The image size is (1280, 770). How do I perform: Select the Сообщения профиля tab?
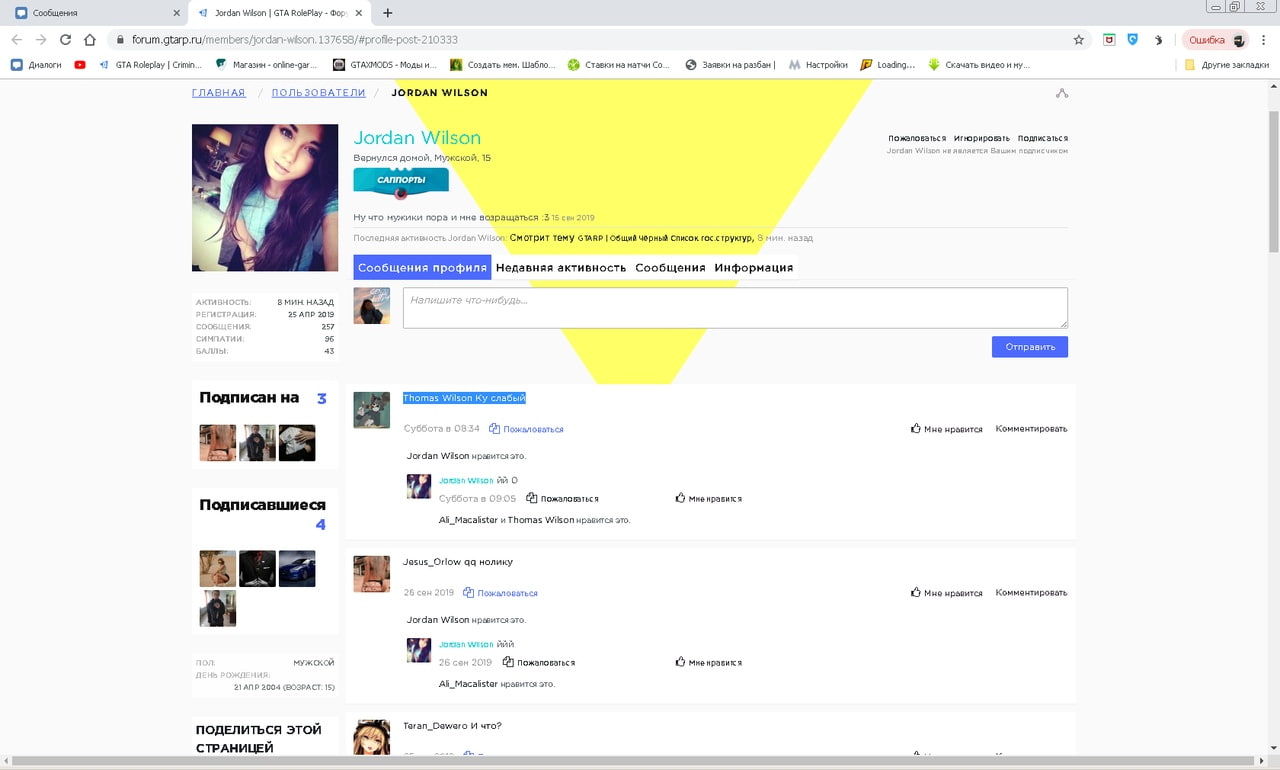click(422, 268)
